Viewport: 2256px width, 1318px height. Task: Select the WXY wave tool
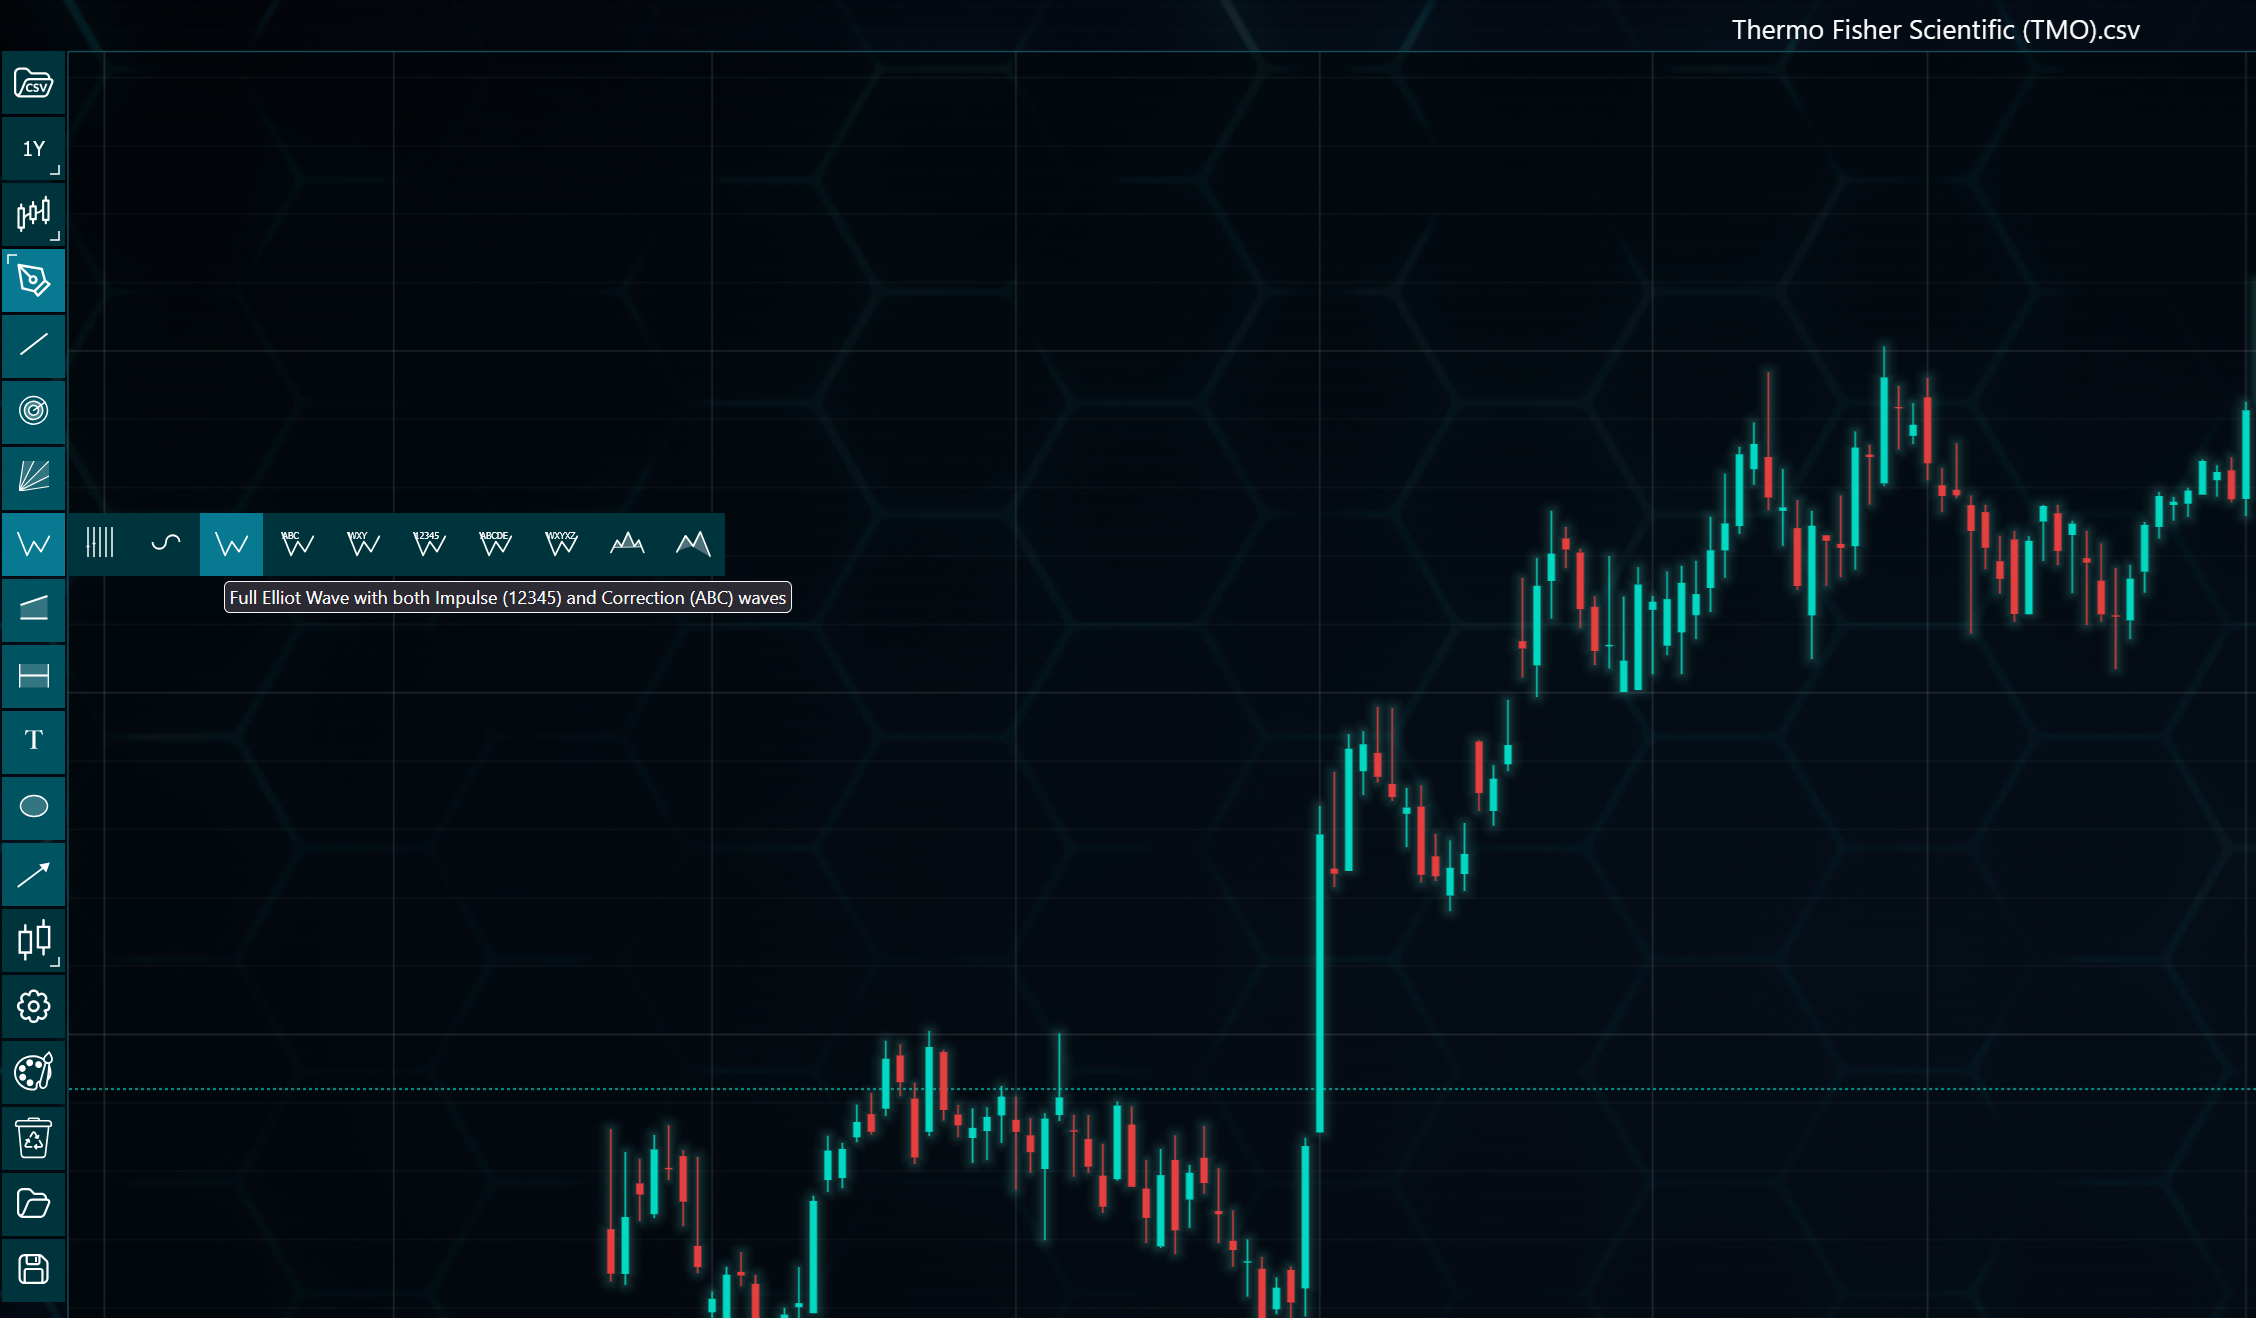pos(363,544)
